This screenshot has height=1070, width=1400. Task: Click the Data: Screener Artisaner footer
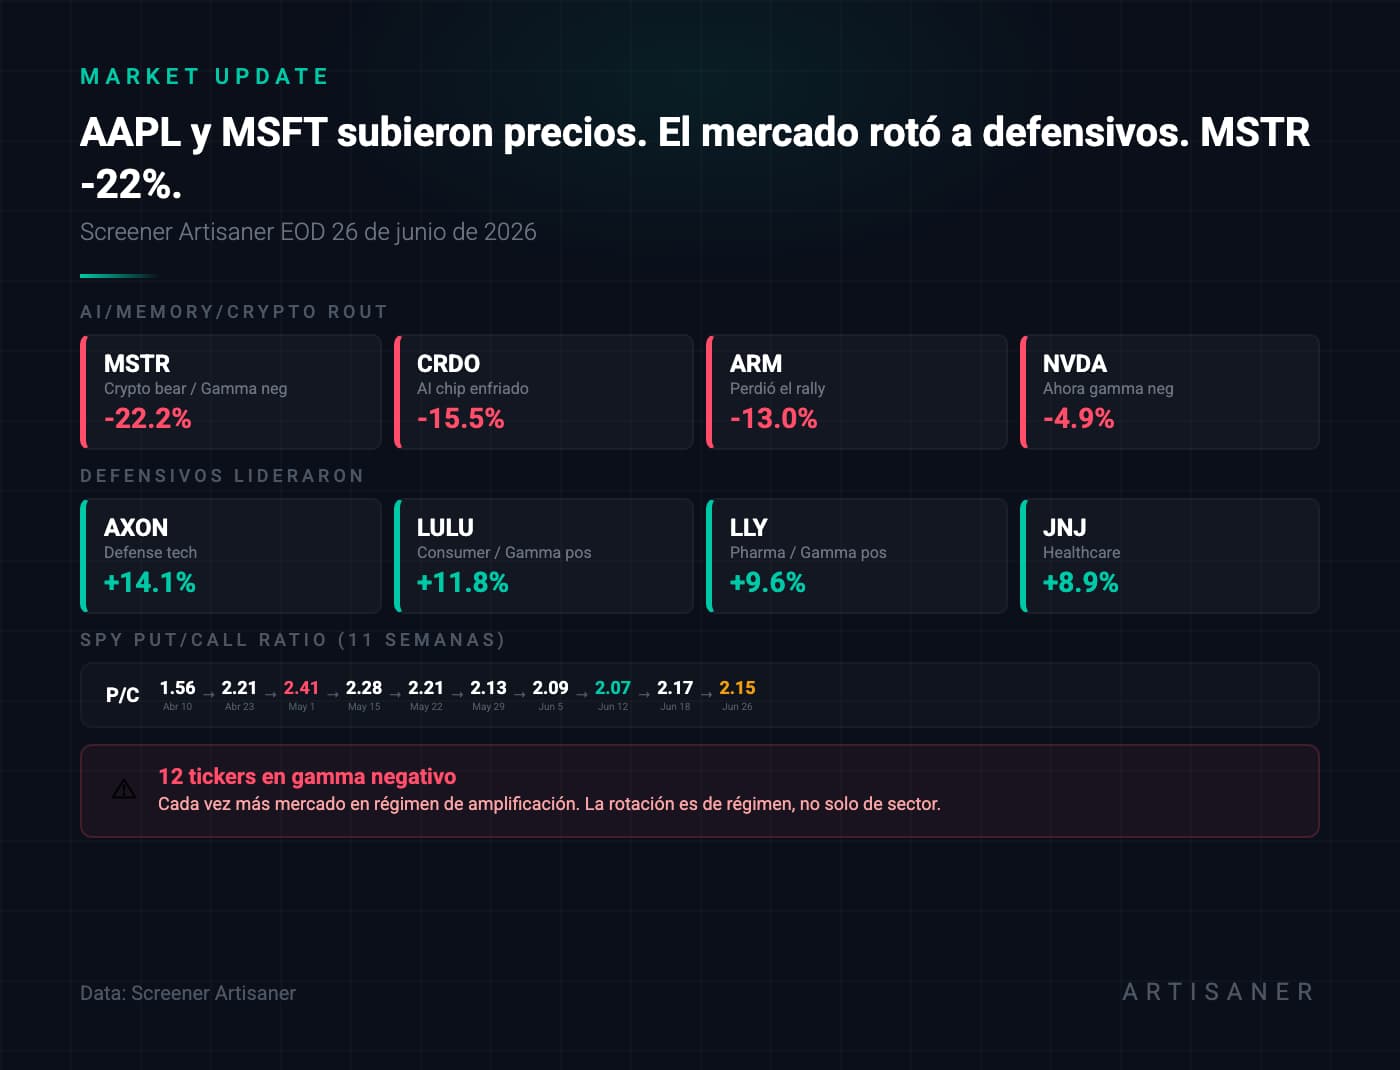pos(188,993)
